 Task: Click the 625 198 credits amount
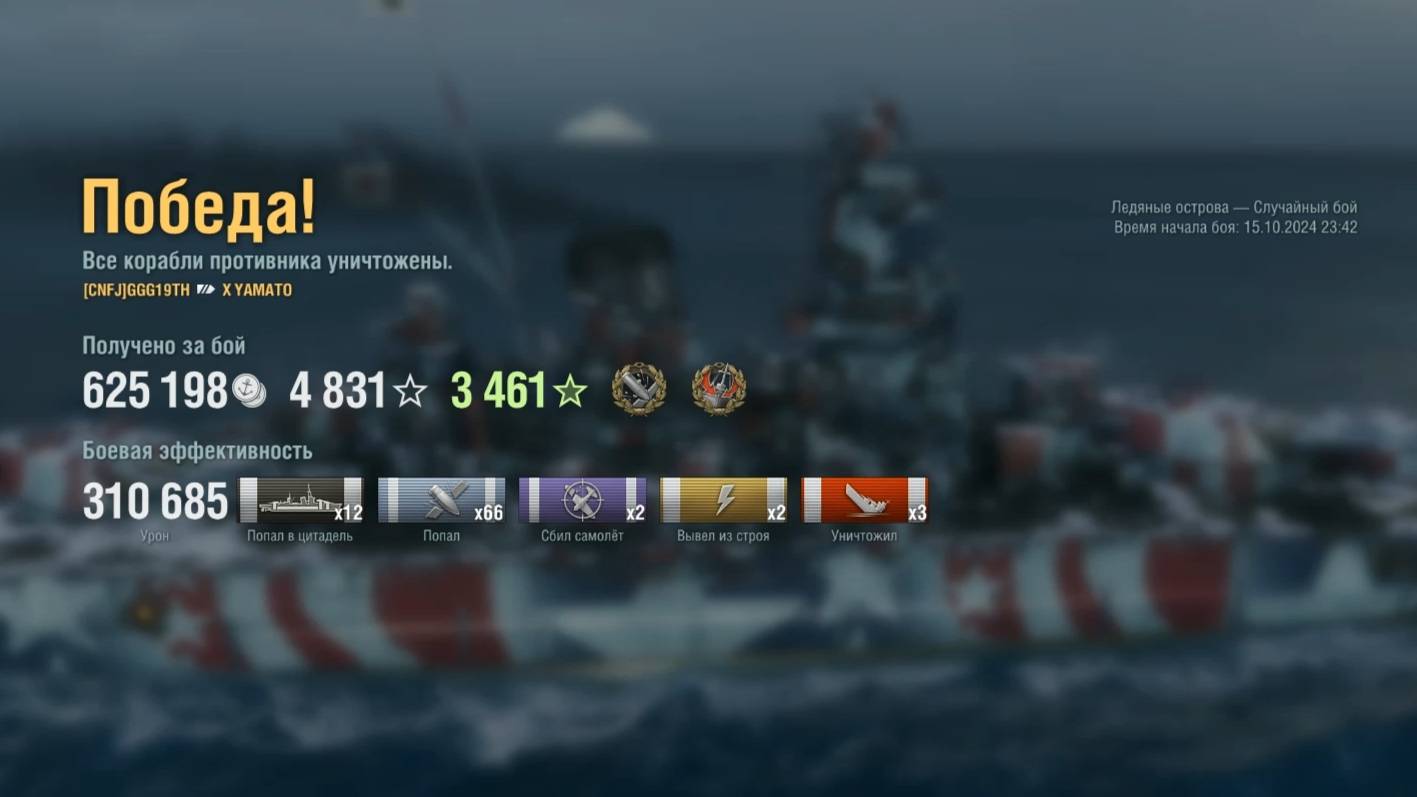coord(155,391)
